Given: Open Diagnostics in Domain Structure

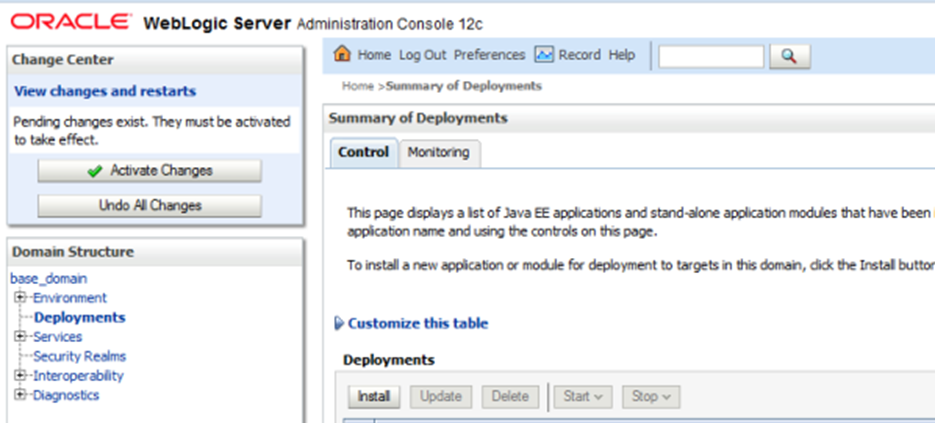Looking at the screenshot, I should [66, 395].
